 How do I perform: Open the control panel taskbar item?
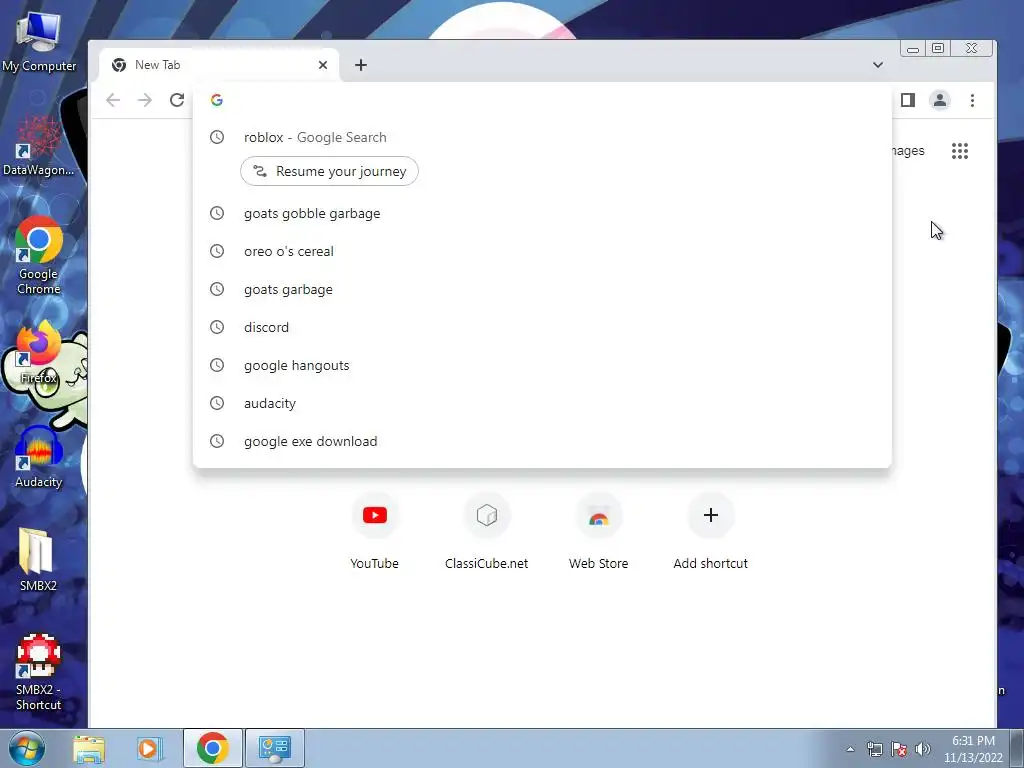275,748
